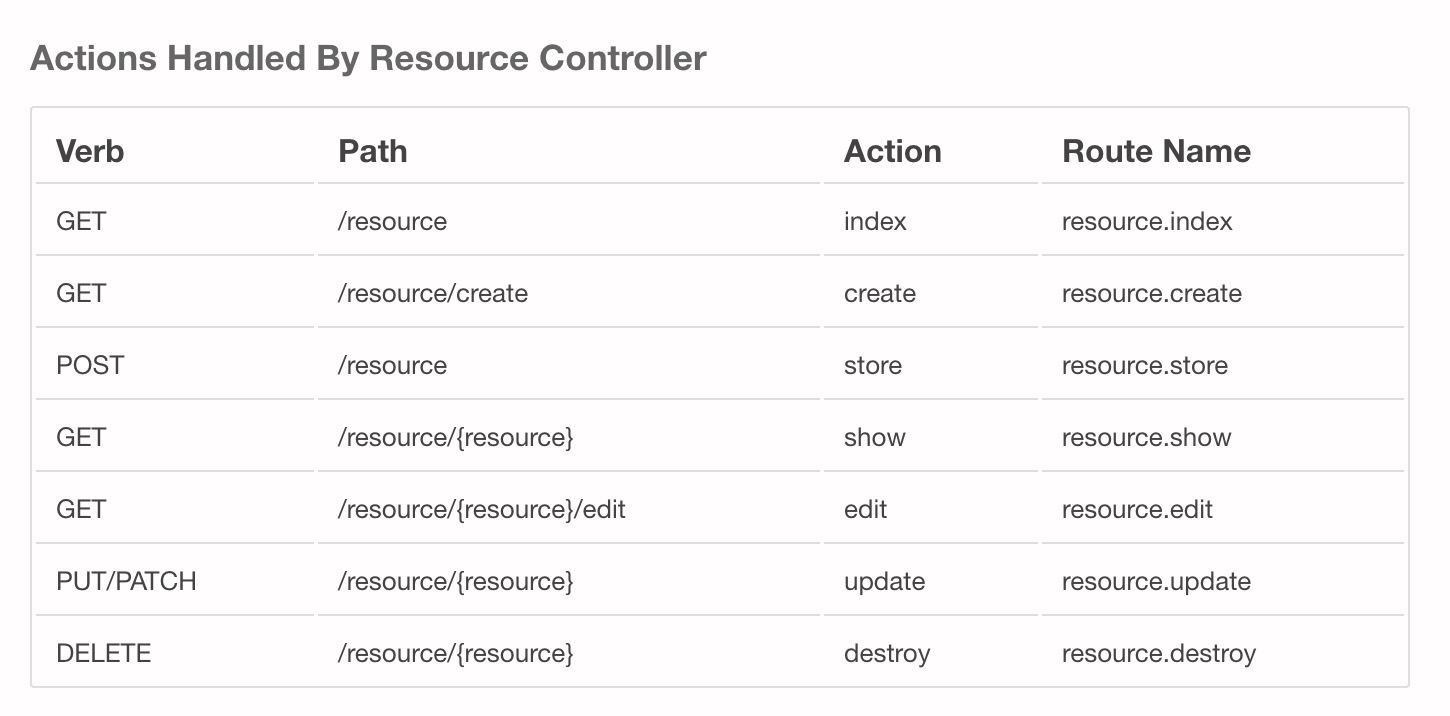The image size is (1450, 716).
Task: Select the resource.destroy route name
Action: (1158, 653)
